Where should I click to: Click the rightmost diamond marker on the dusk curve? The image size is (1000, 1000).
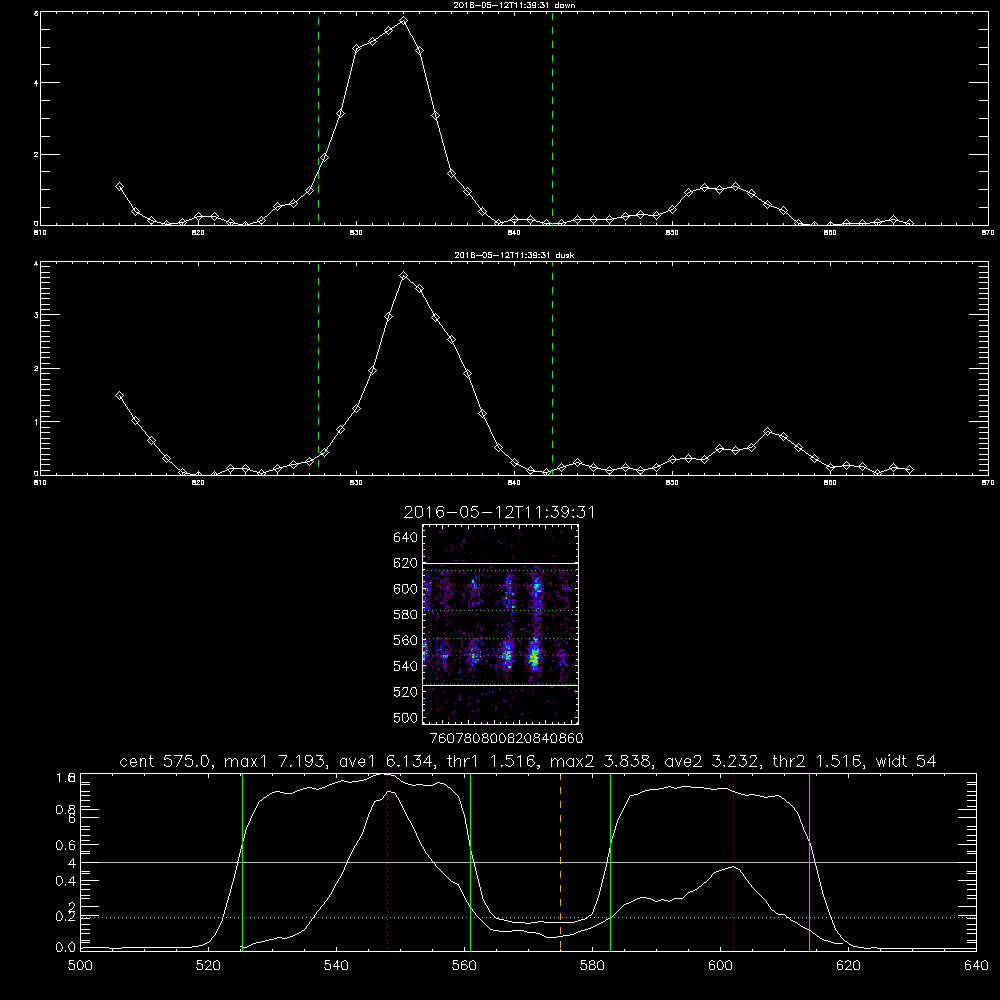(x=909, y=469)
